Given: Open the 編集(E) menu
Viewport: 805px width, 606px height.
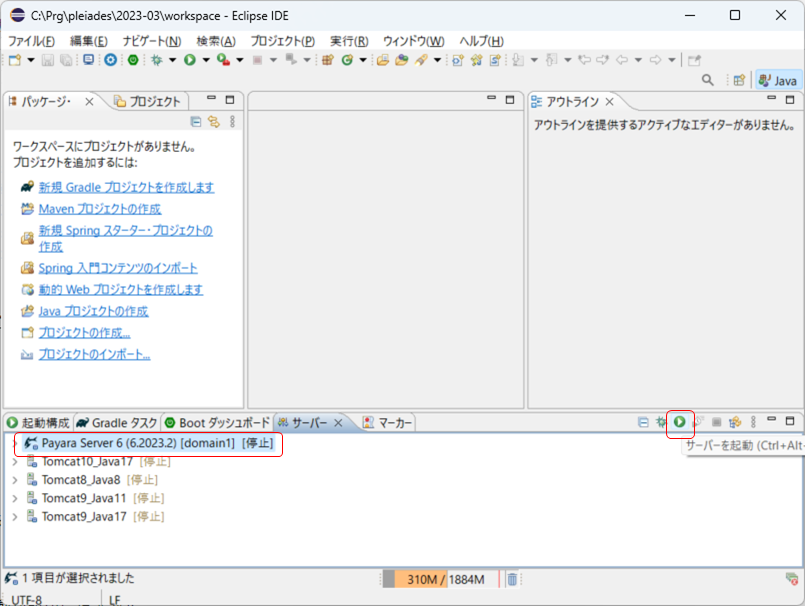Looking at the screenshot, I should pos(89,41).
